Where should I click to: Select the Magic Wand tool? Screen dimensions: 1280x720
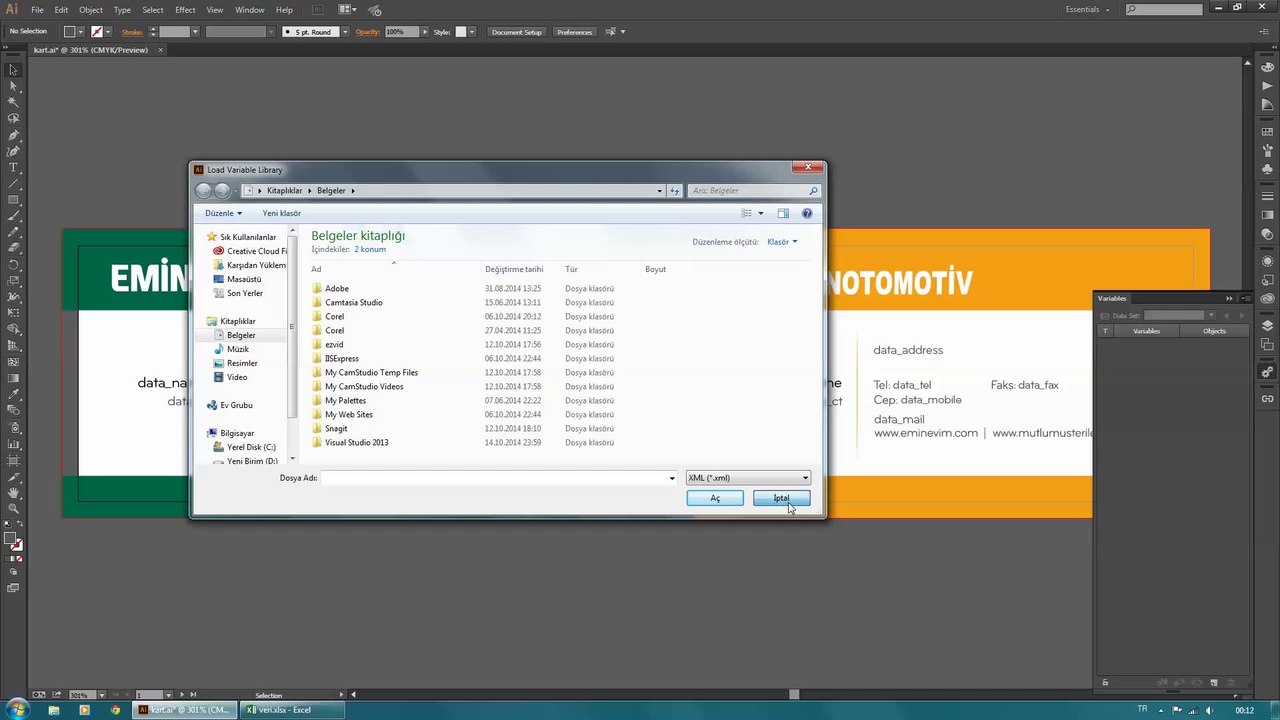(14, 102)
